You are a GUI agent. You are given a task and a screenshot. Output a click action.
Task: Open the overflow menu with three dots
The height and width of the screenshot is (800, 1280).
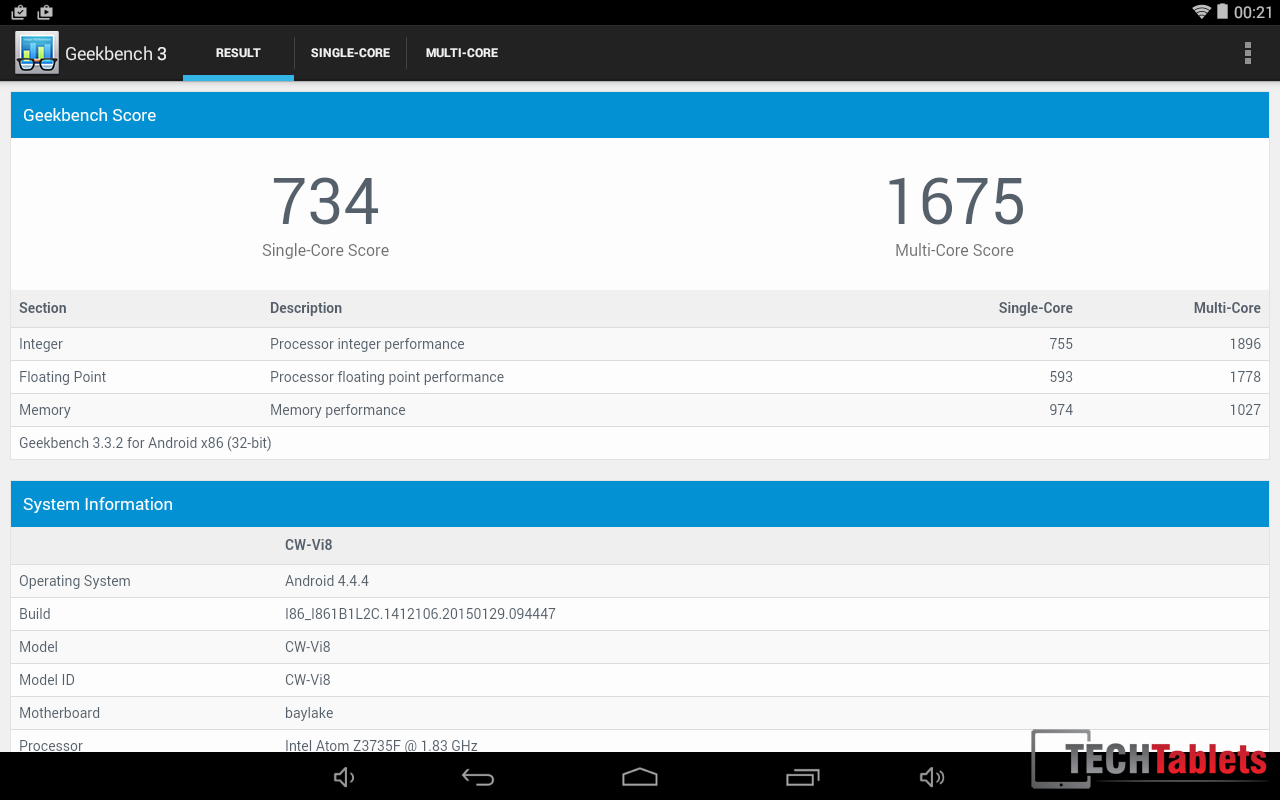pos(1247,53)
